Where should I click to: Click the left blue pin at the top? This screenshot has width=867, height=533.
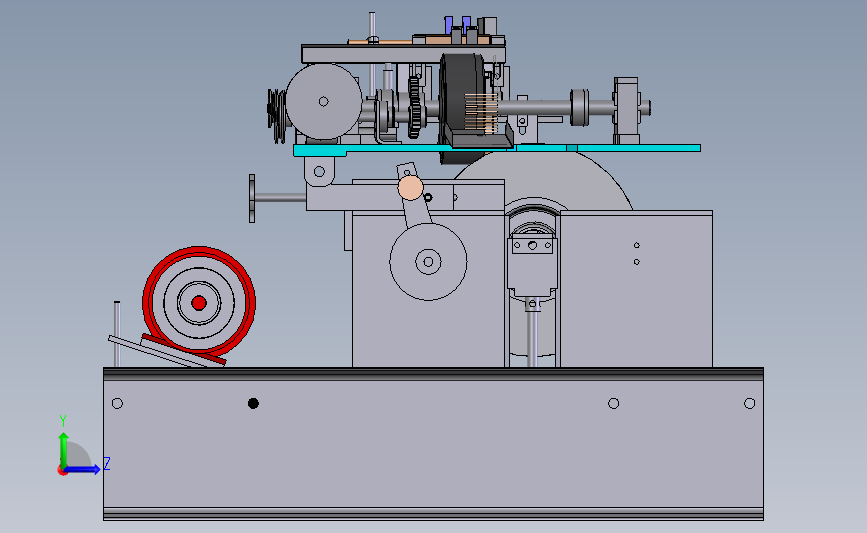[x=448, y=23]
